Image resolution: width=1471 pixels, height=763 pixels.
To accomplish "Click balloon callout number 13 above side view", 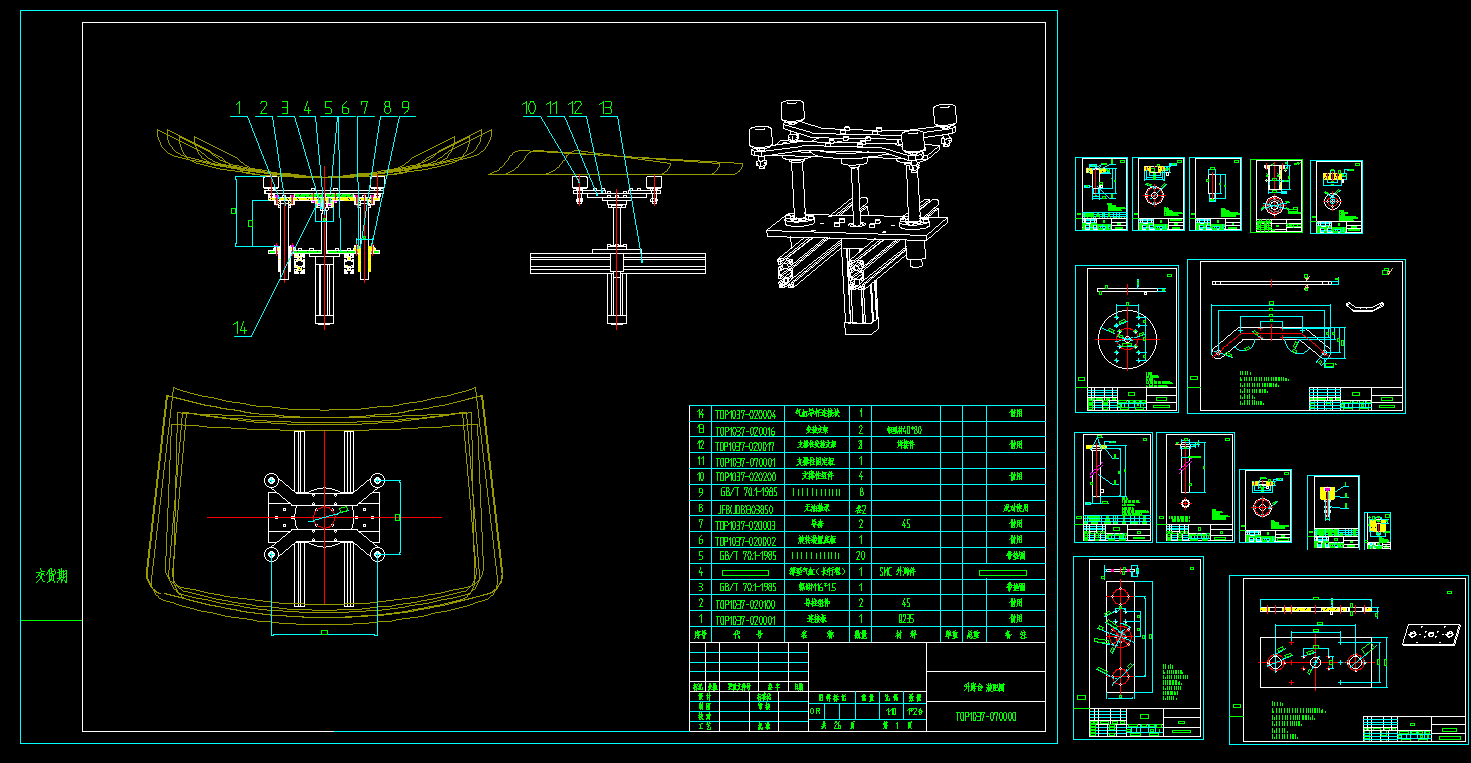I will point(606,108).
